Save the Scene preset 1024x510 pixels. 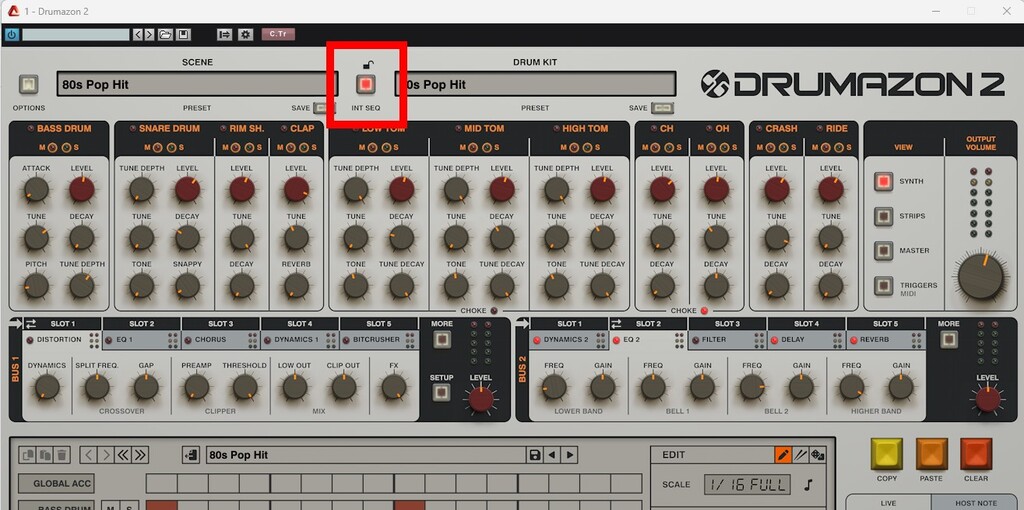pyautogui.click(x=324, y=108)
